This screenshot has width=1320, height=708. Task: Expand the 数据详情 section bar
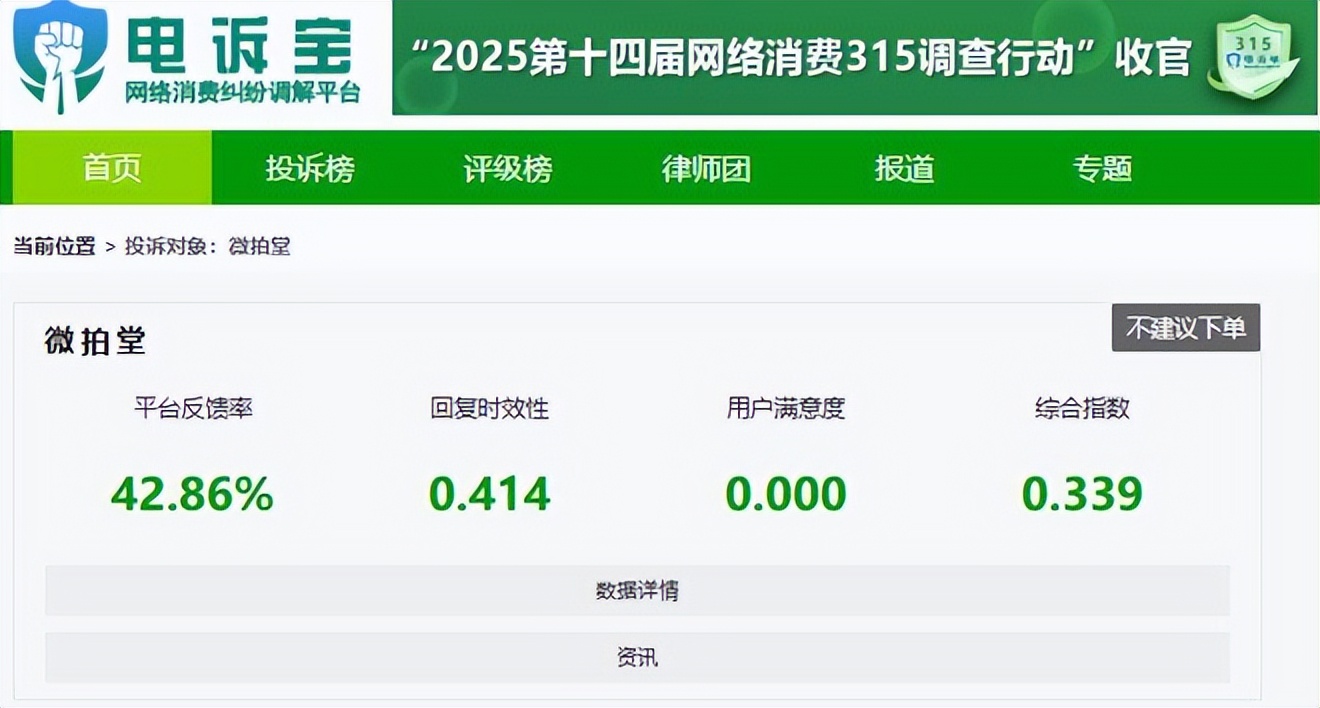637,591
